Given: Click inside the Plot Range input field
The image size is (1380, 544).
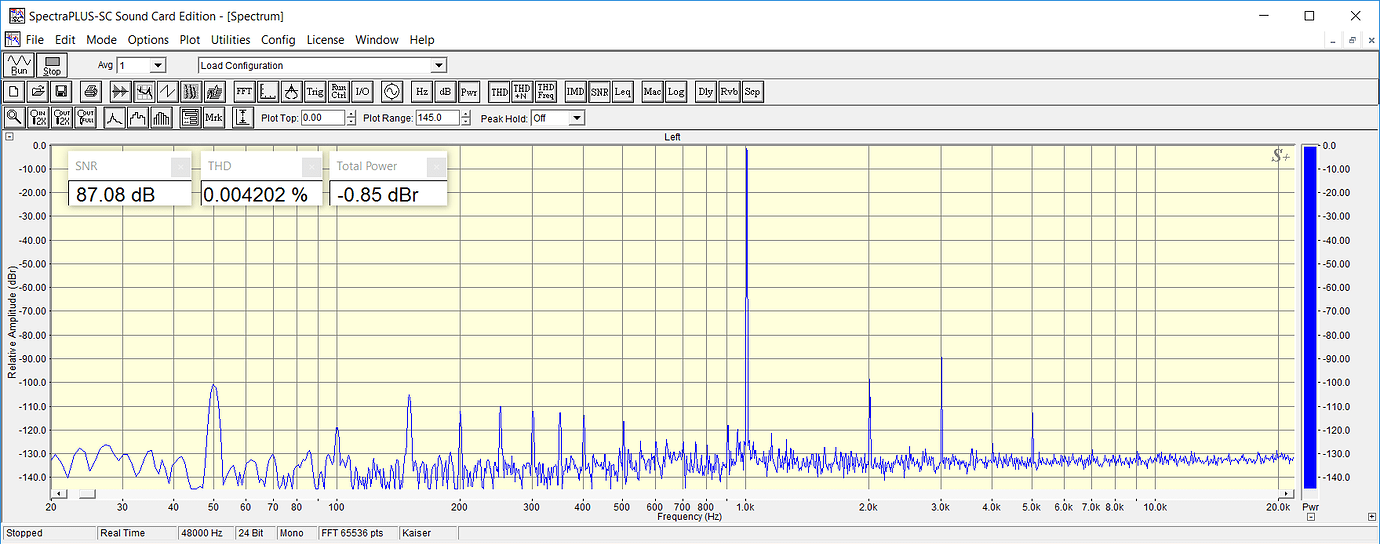Looking at the screenshot, I should (x=437, y=118).
